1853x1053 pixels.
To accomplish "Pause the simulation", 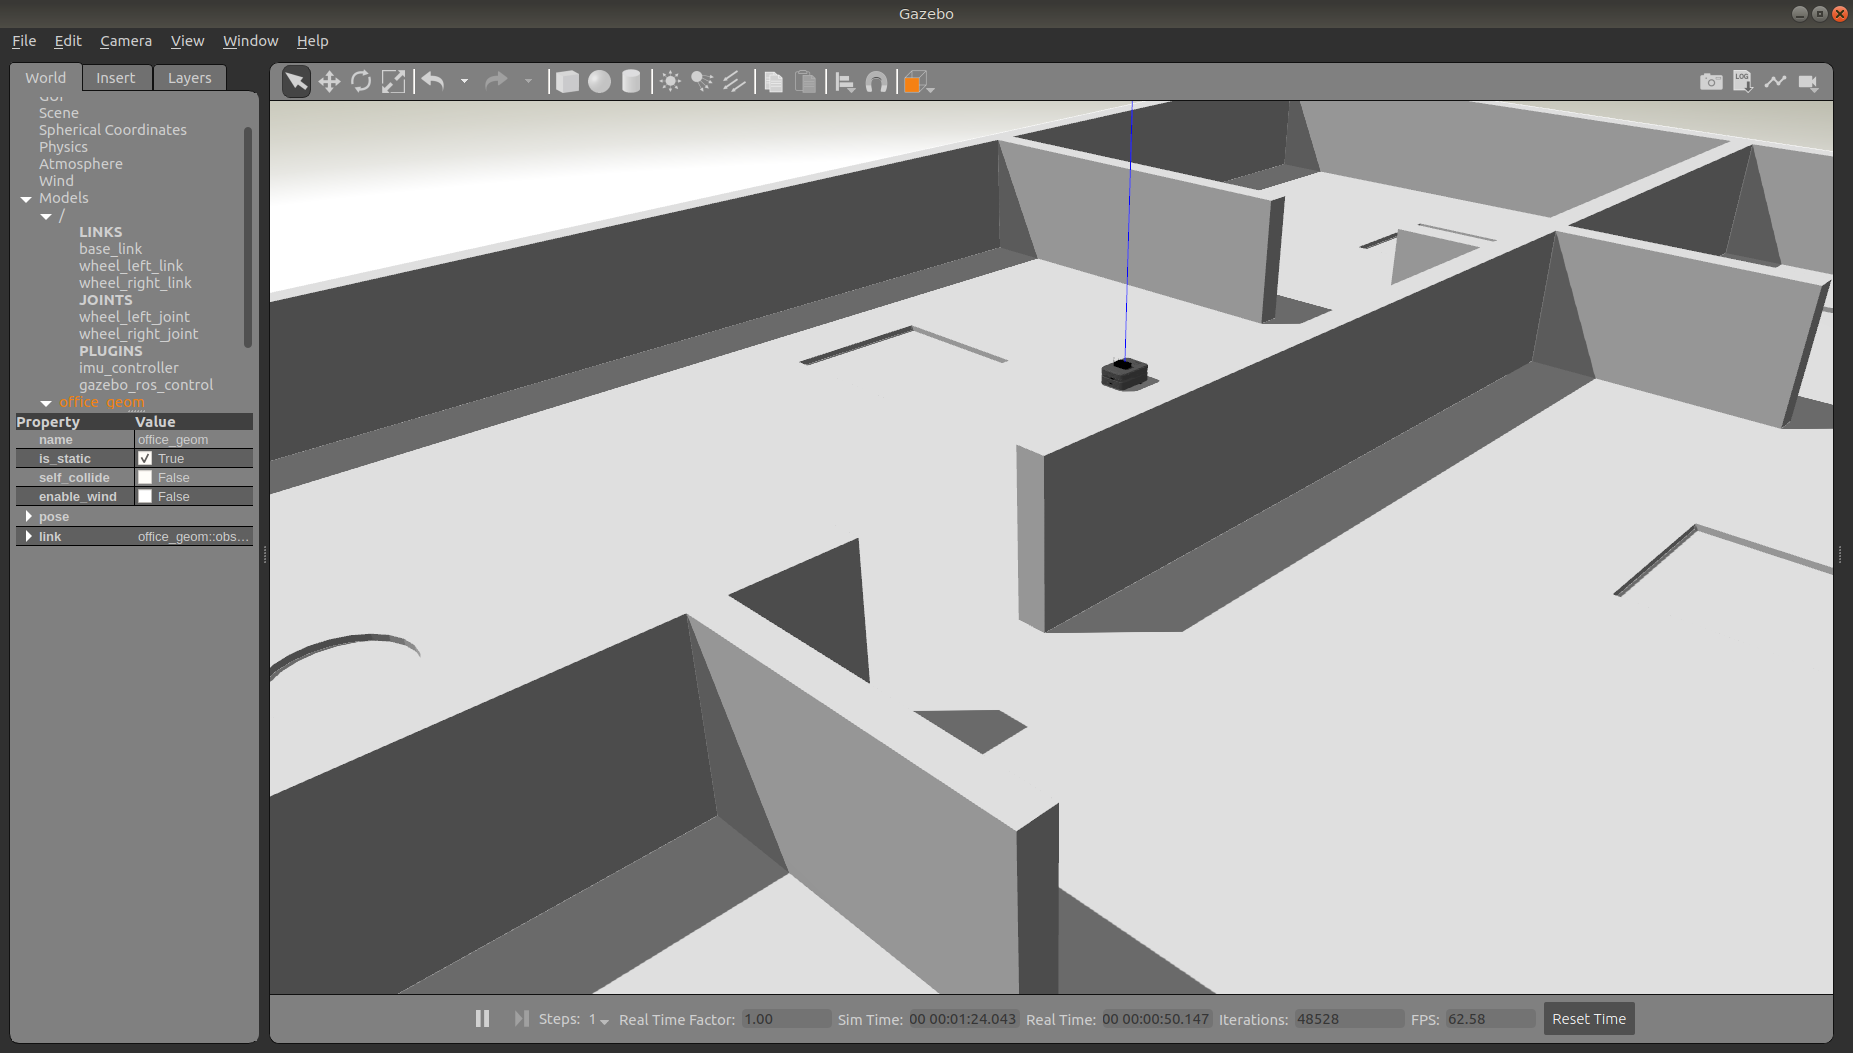I will [x=482, y=1019].
